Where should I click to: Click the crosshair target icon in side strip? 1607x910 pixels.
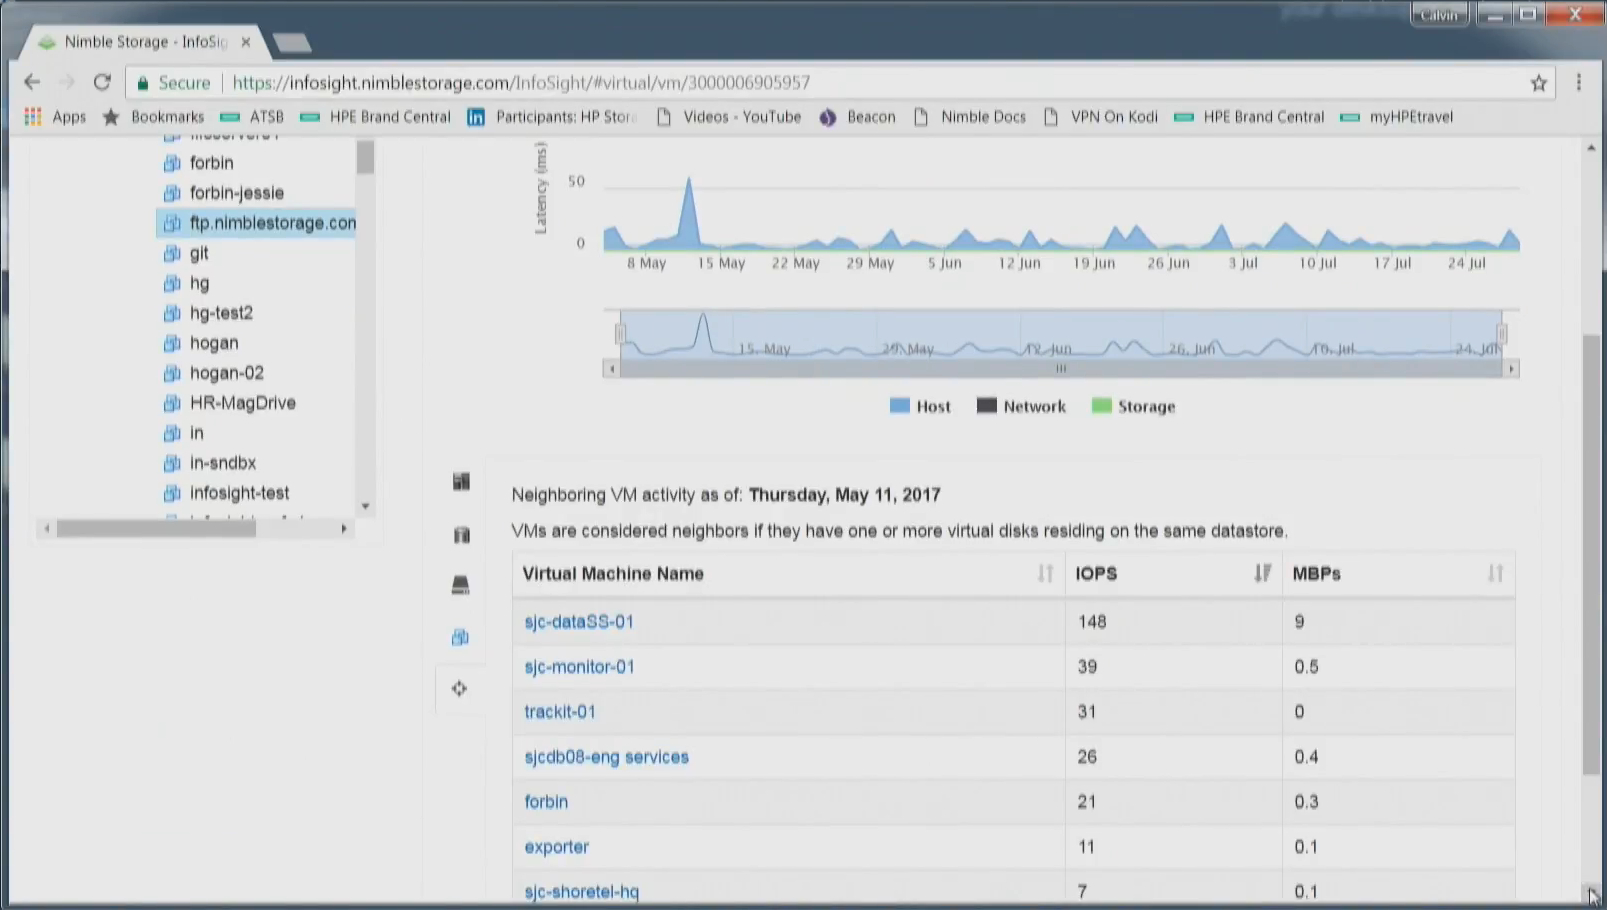(459, 688)
